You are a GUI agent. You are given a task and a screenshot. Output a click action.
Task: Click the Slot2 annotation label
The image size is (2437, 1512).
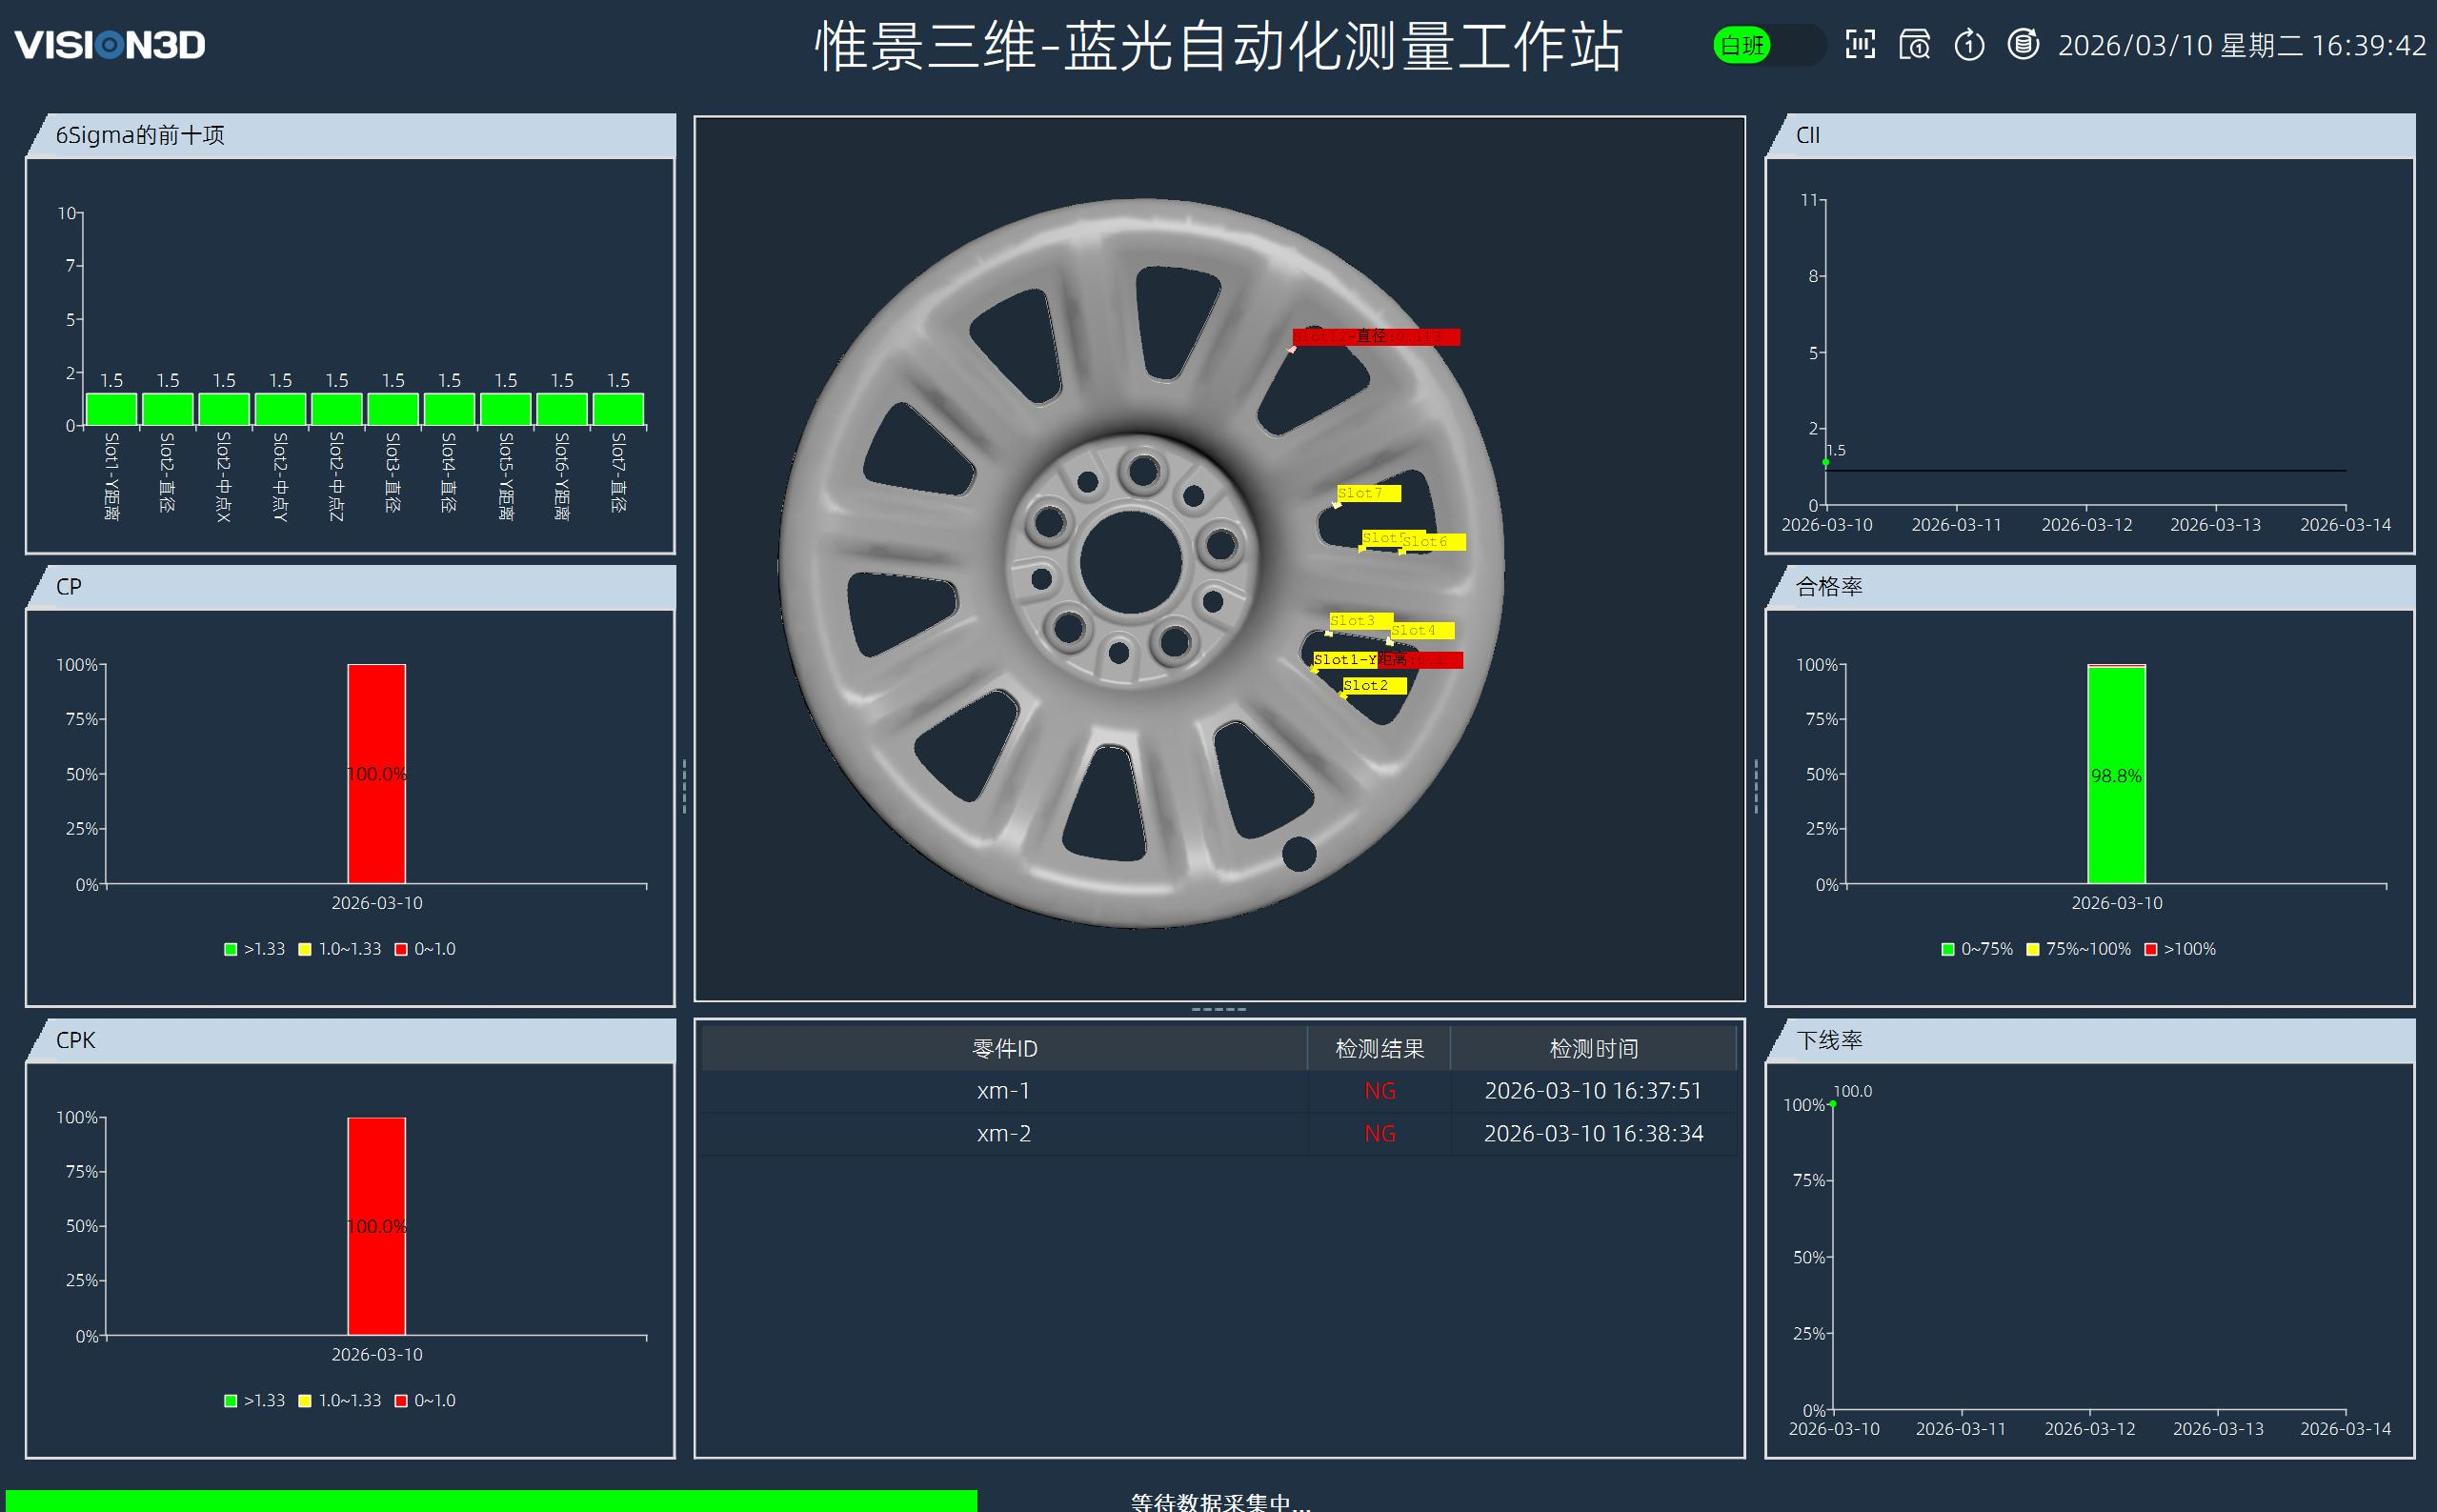pos(1375,686)
